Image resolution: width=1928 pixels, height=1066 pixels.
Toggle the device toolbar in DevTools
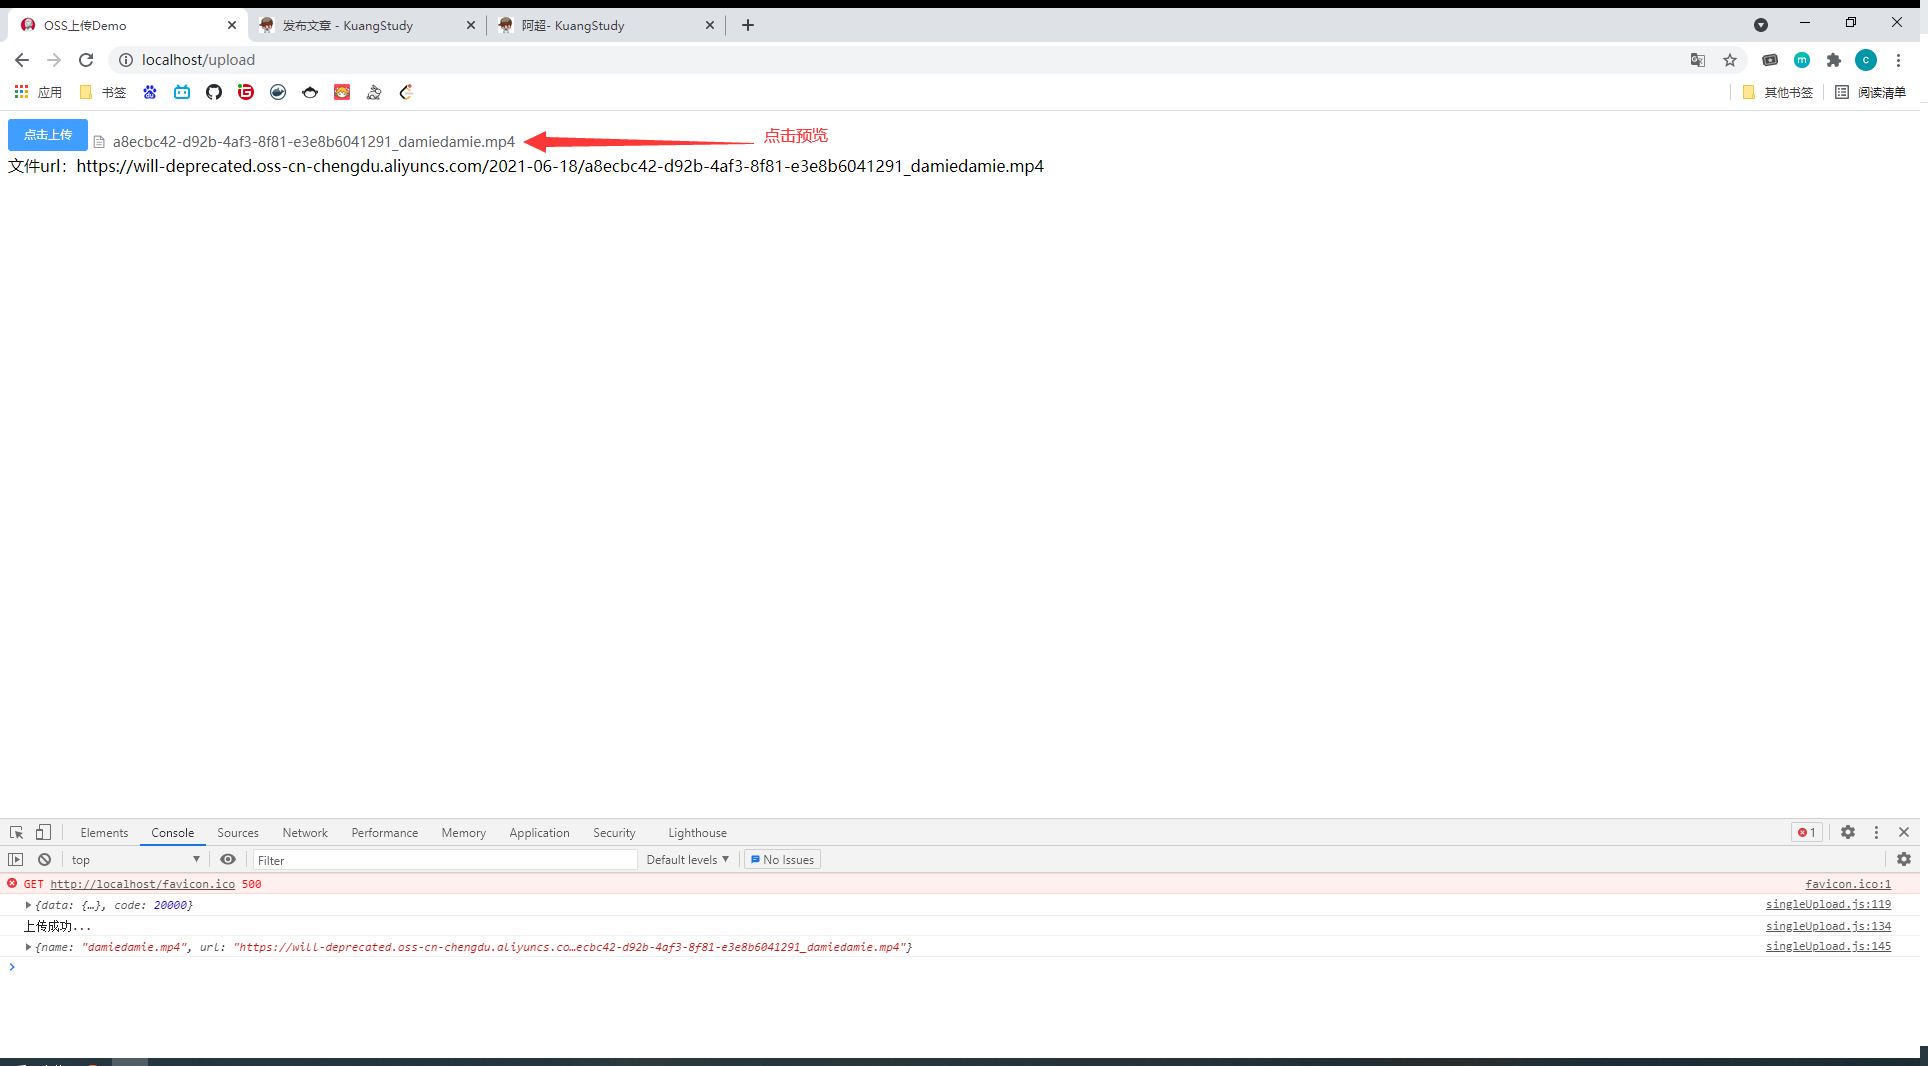(43, 832)
